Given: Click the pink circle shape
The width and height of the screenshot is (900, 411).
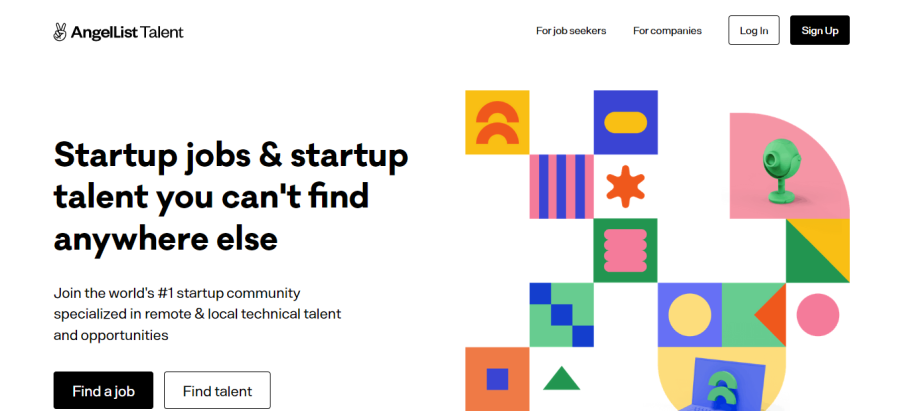Looking at the screenshot, I should pos(817,314).
